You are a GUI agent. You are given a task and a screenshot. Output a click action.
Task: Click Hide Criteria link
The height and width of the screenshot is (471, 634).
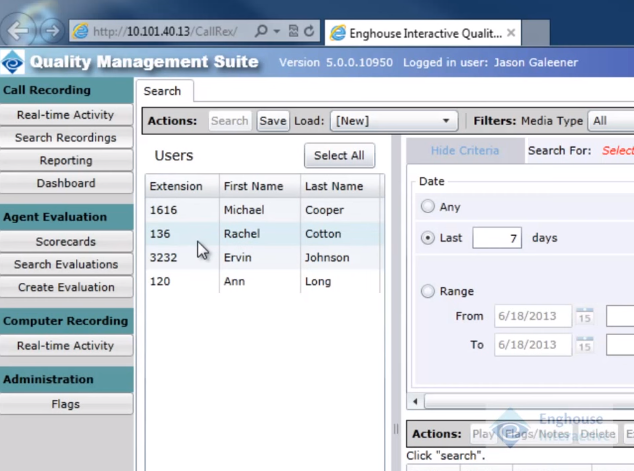pyautogui.click(x=465, y=151)
